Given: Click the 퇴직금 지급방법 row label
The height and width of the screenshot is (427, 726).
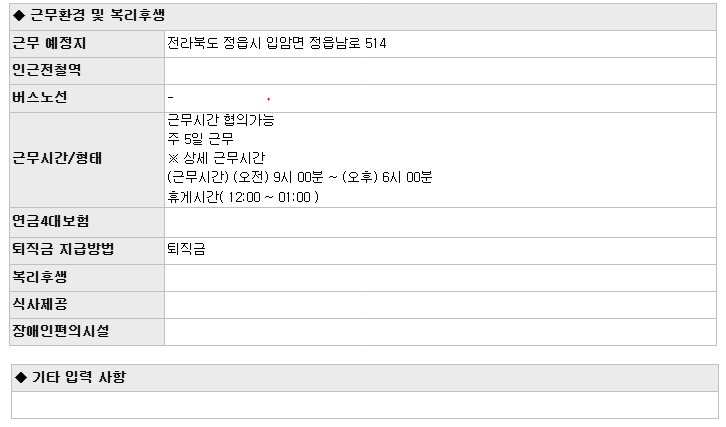Looking at the screenshot, I should tap(62, 249).
